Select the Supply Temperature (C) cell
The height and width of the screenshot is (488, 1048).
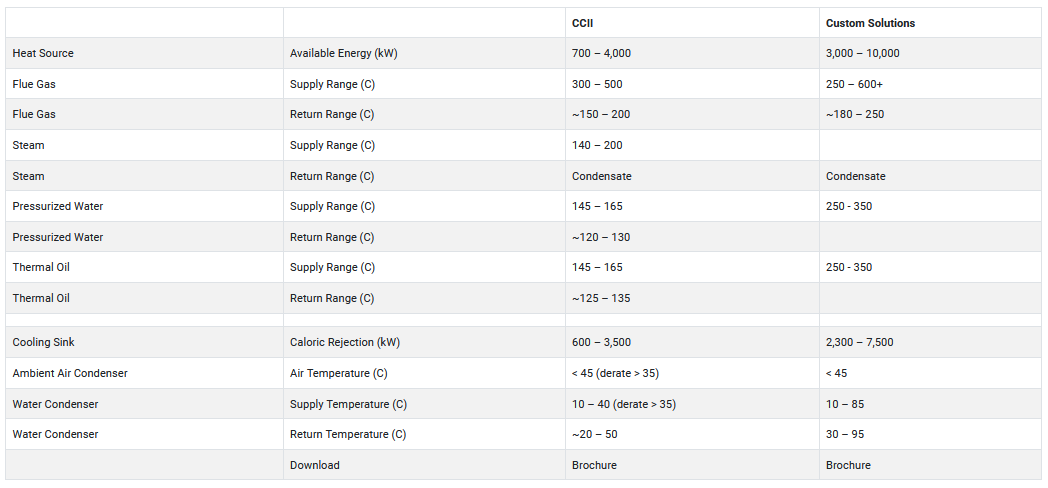click(x=348, y=404)
